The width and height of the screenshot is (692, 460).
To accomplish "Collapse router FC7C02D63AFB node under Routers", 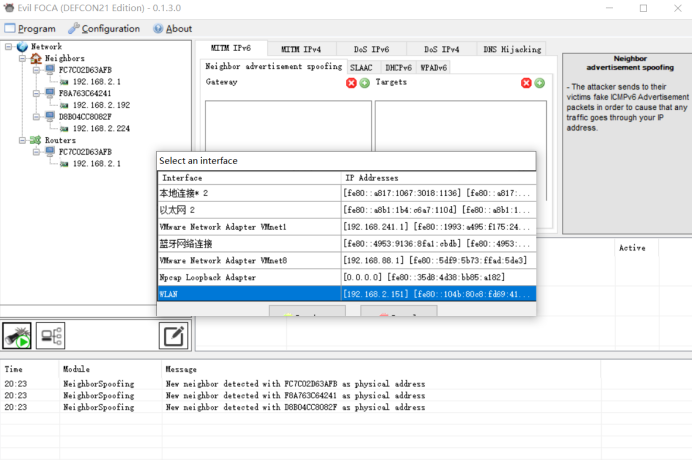I will pos(36,152).
